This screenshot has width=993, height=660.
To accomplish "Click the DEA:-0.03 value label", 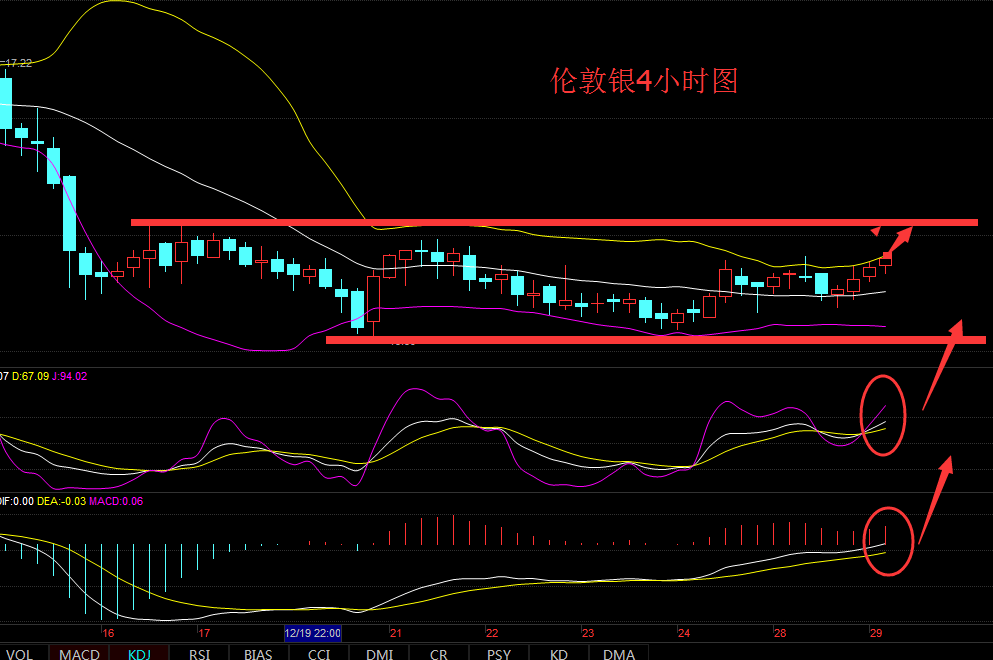I will [61, 501].
